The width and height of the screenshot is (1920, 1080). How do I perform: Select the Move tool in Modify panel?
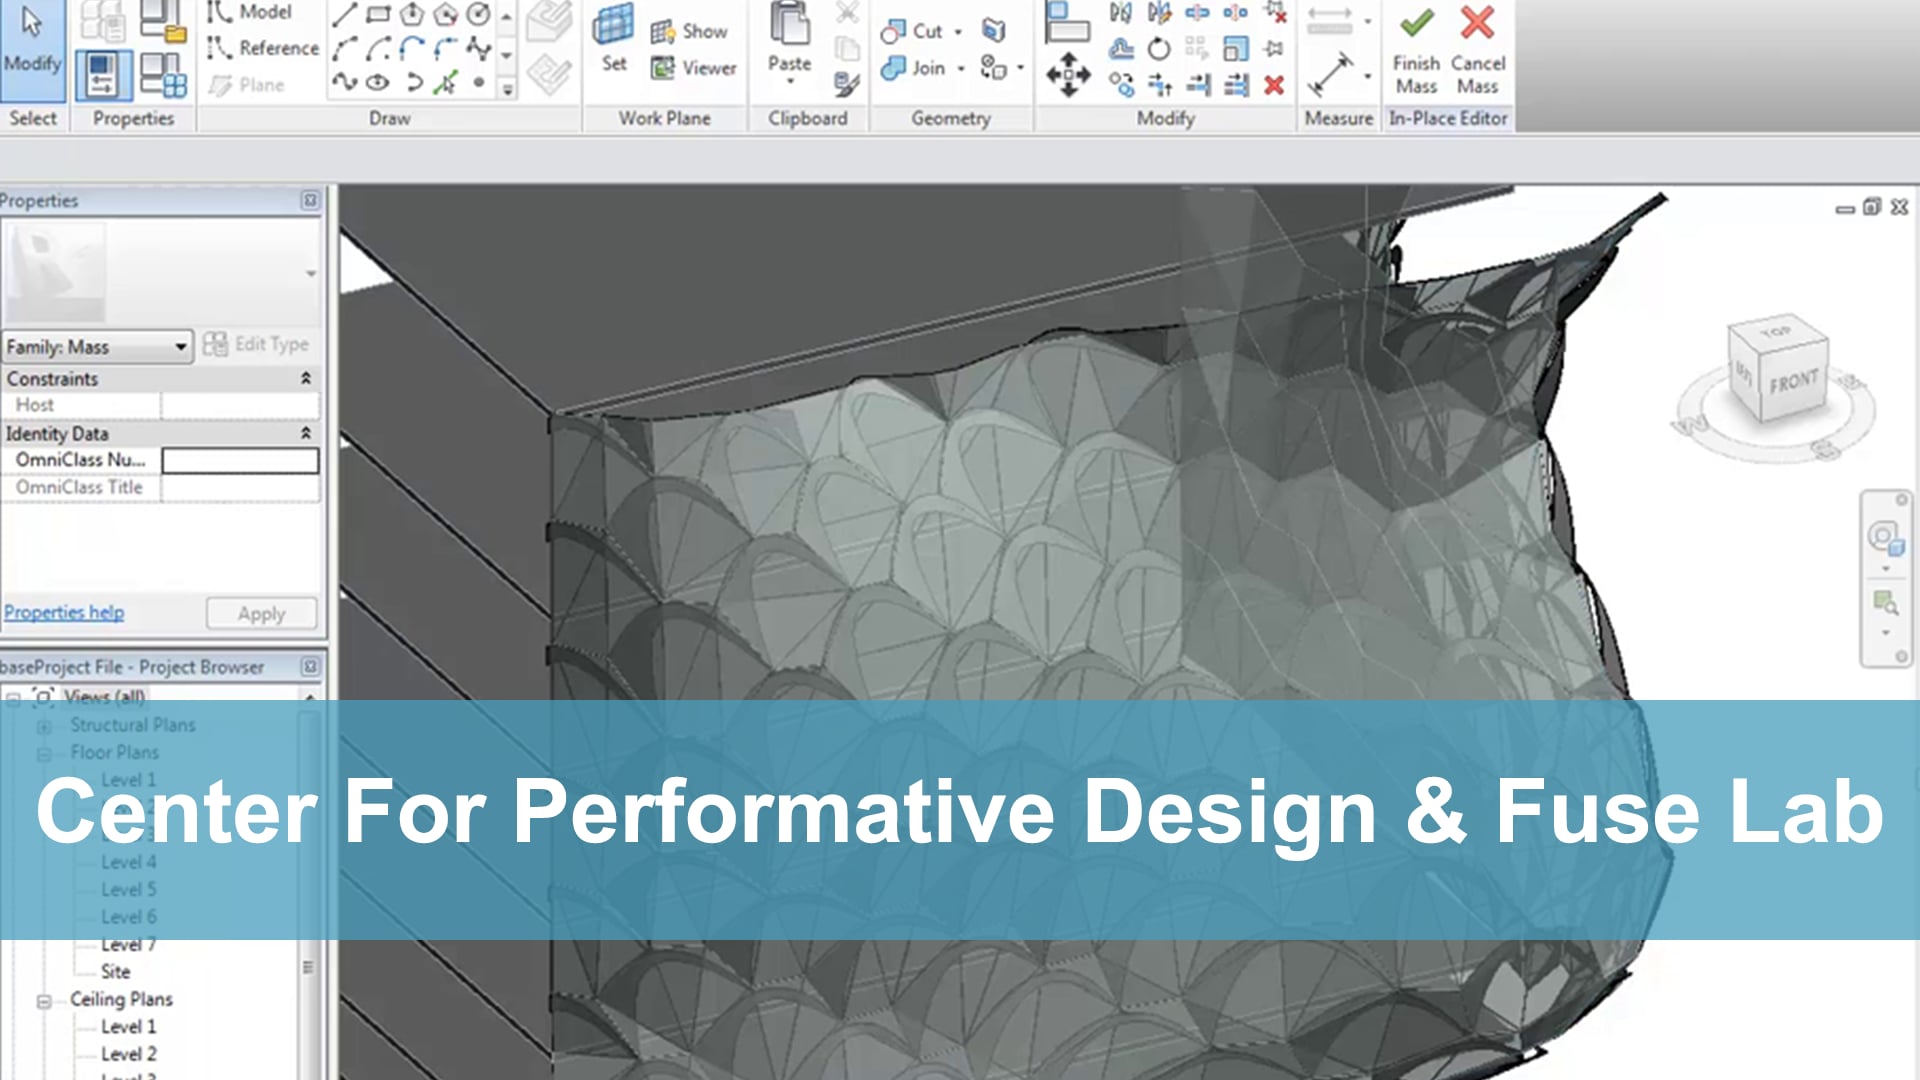click(x=1067, y=73)
